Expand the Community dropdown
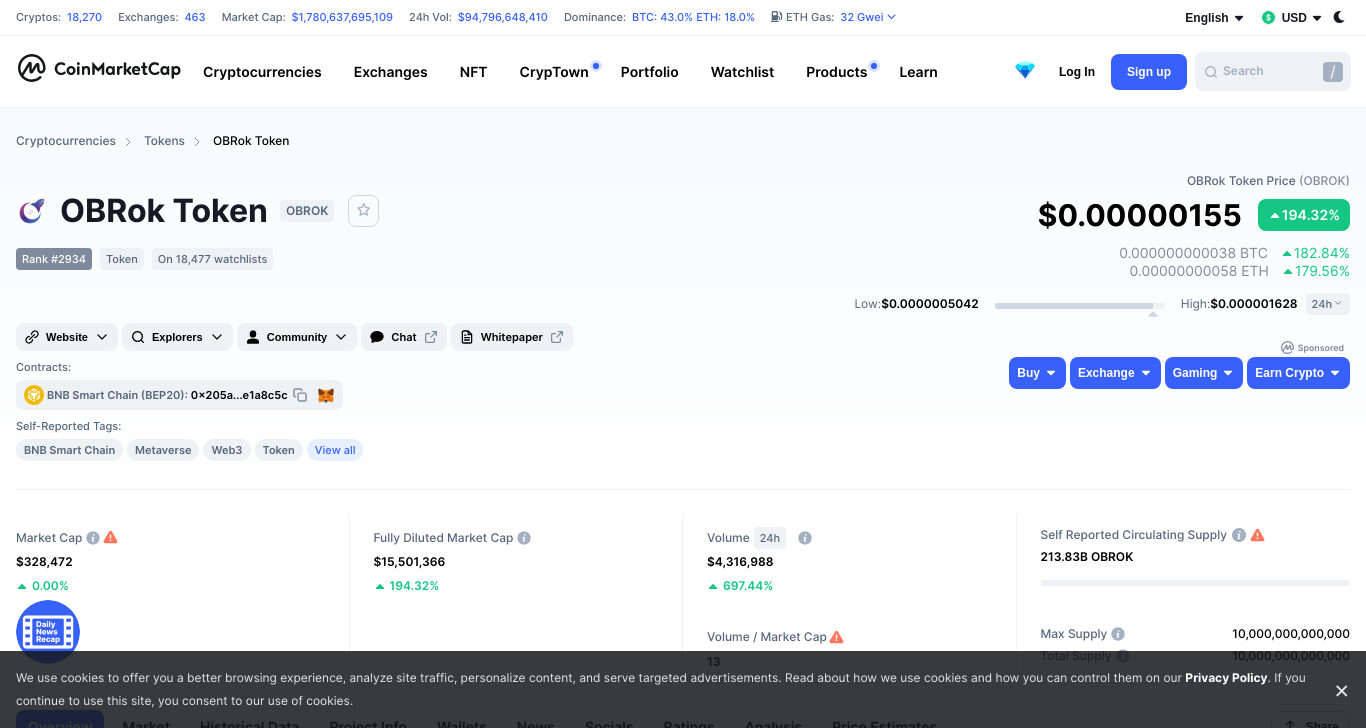1366x728 pixels. (297, 337)
